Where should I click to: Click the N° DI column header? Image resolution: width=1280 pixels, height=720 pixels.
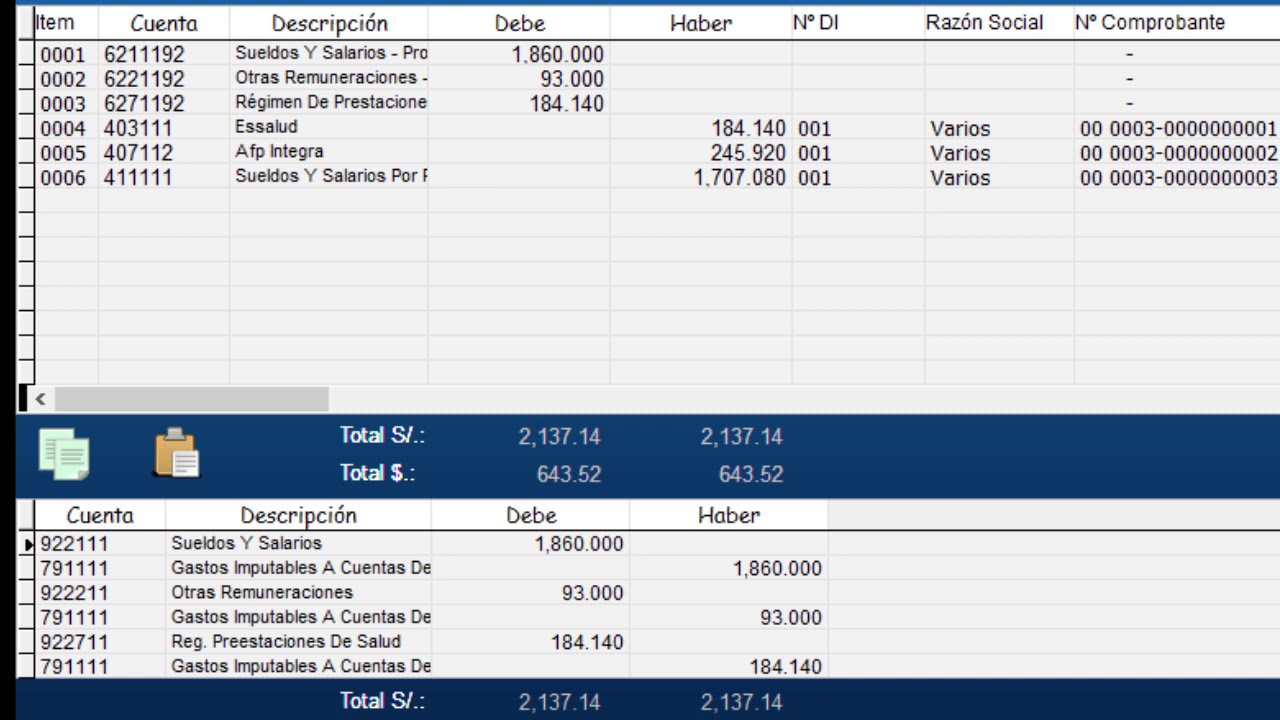(x=810, y=22)
